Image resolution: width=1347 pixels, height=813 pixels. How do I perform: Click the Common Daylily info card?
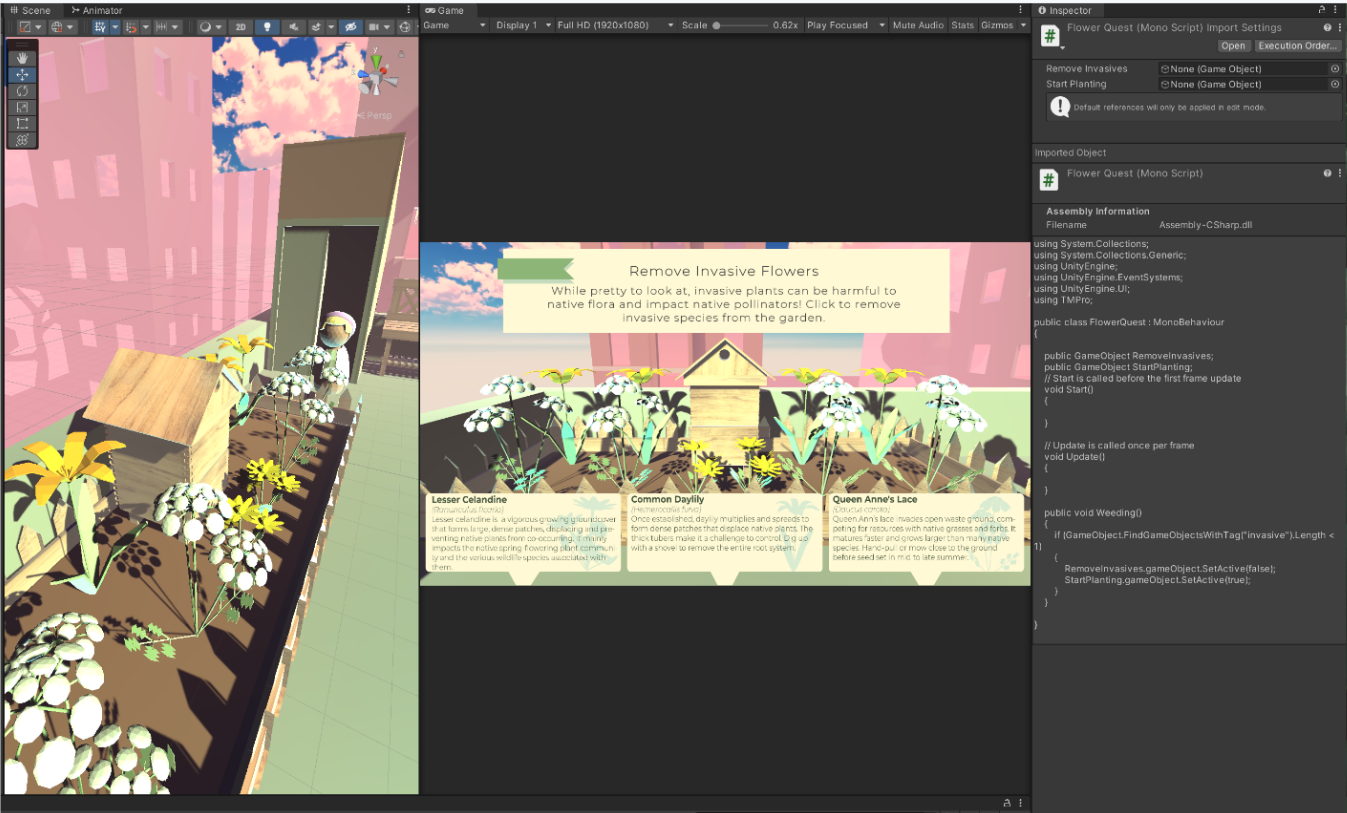pos(725,533)
